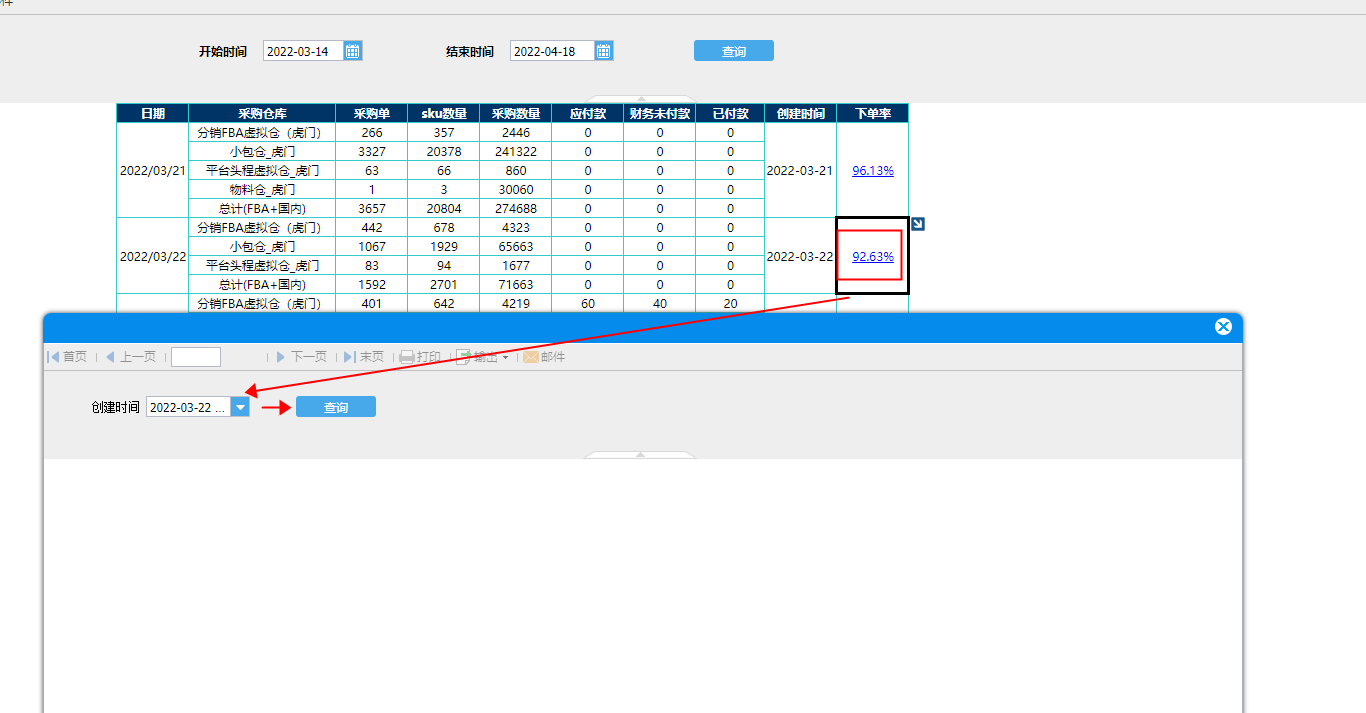The image size is (1366, 713).
Task: Go to last page 末页 in popup
Action: 364,357
